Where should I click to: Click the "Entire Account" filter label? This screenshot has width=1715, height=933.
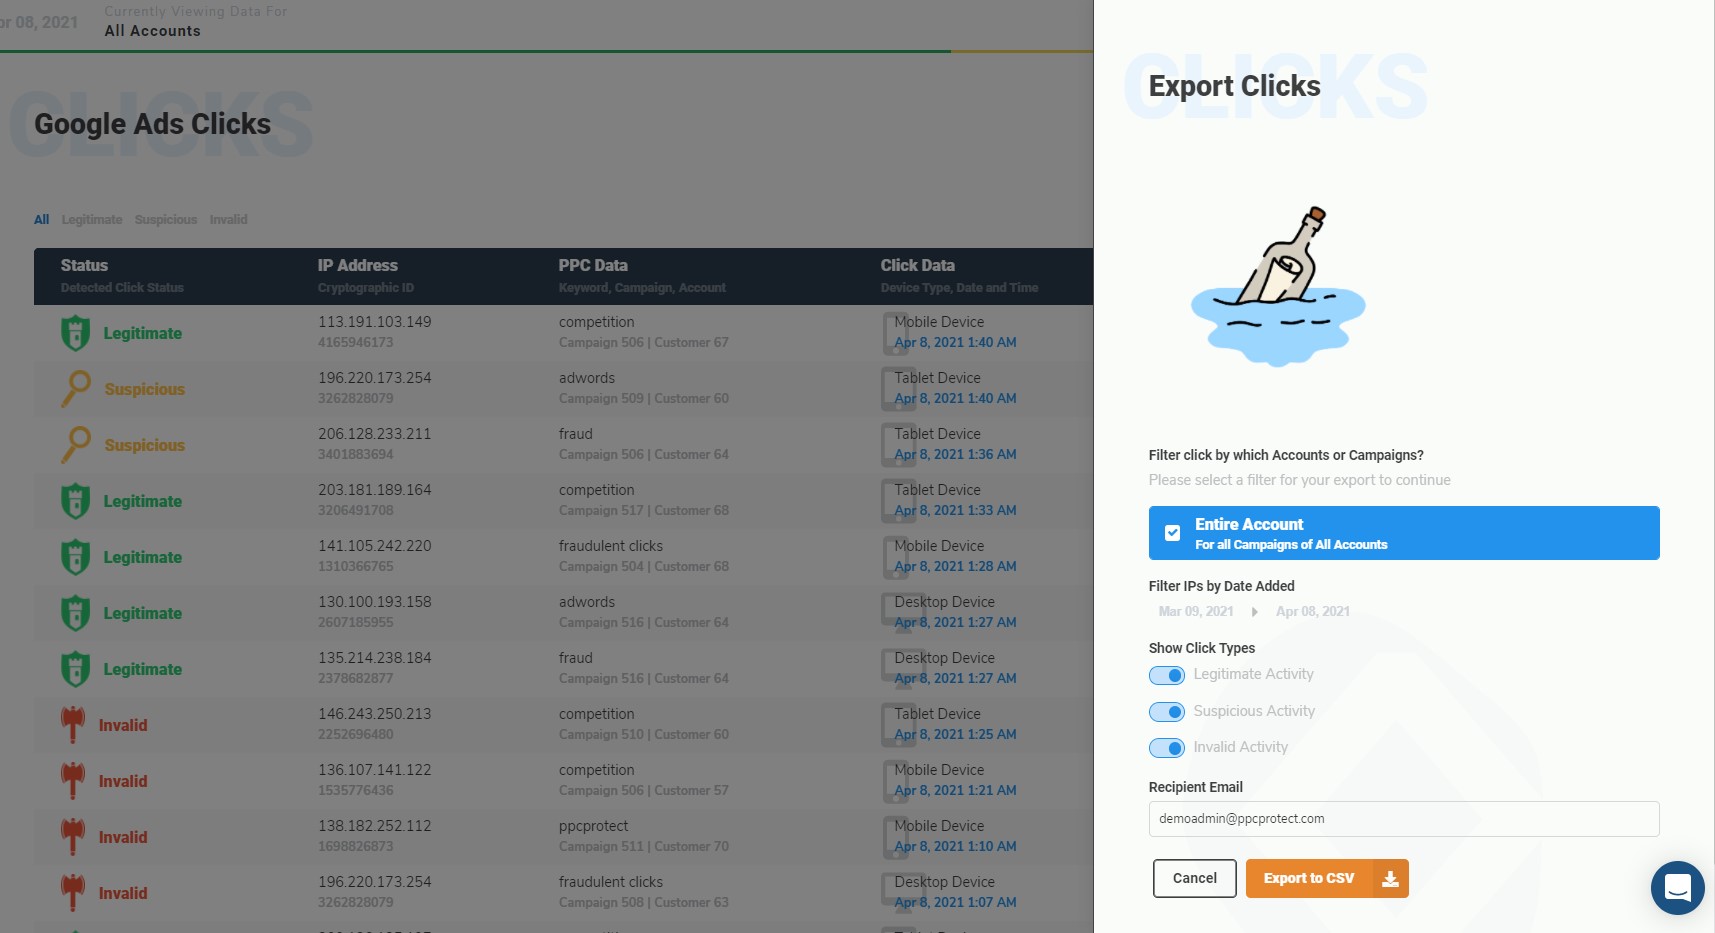coord(1249,525)
